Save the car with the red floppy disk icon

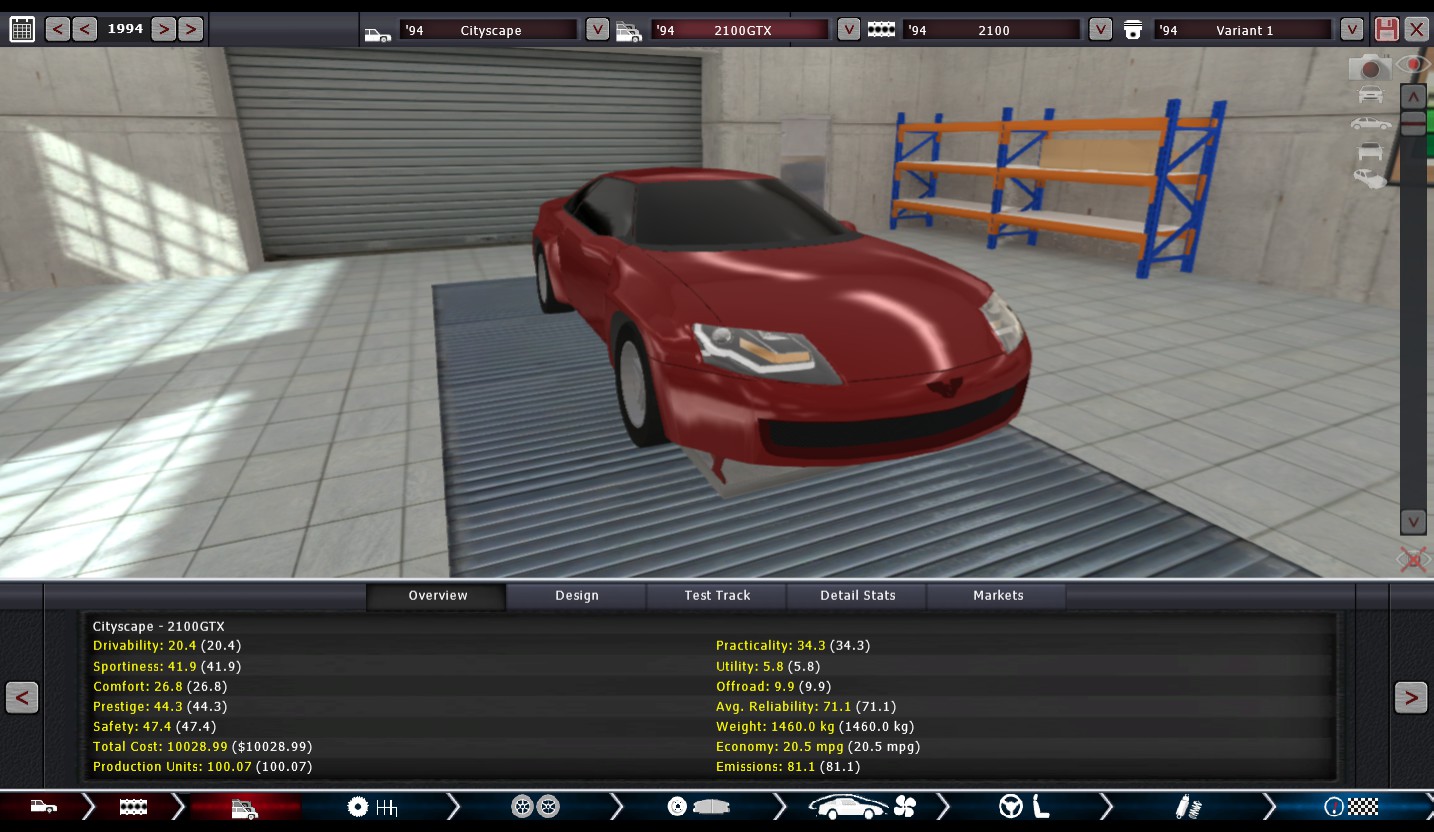click(1386, 29)
